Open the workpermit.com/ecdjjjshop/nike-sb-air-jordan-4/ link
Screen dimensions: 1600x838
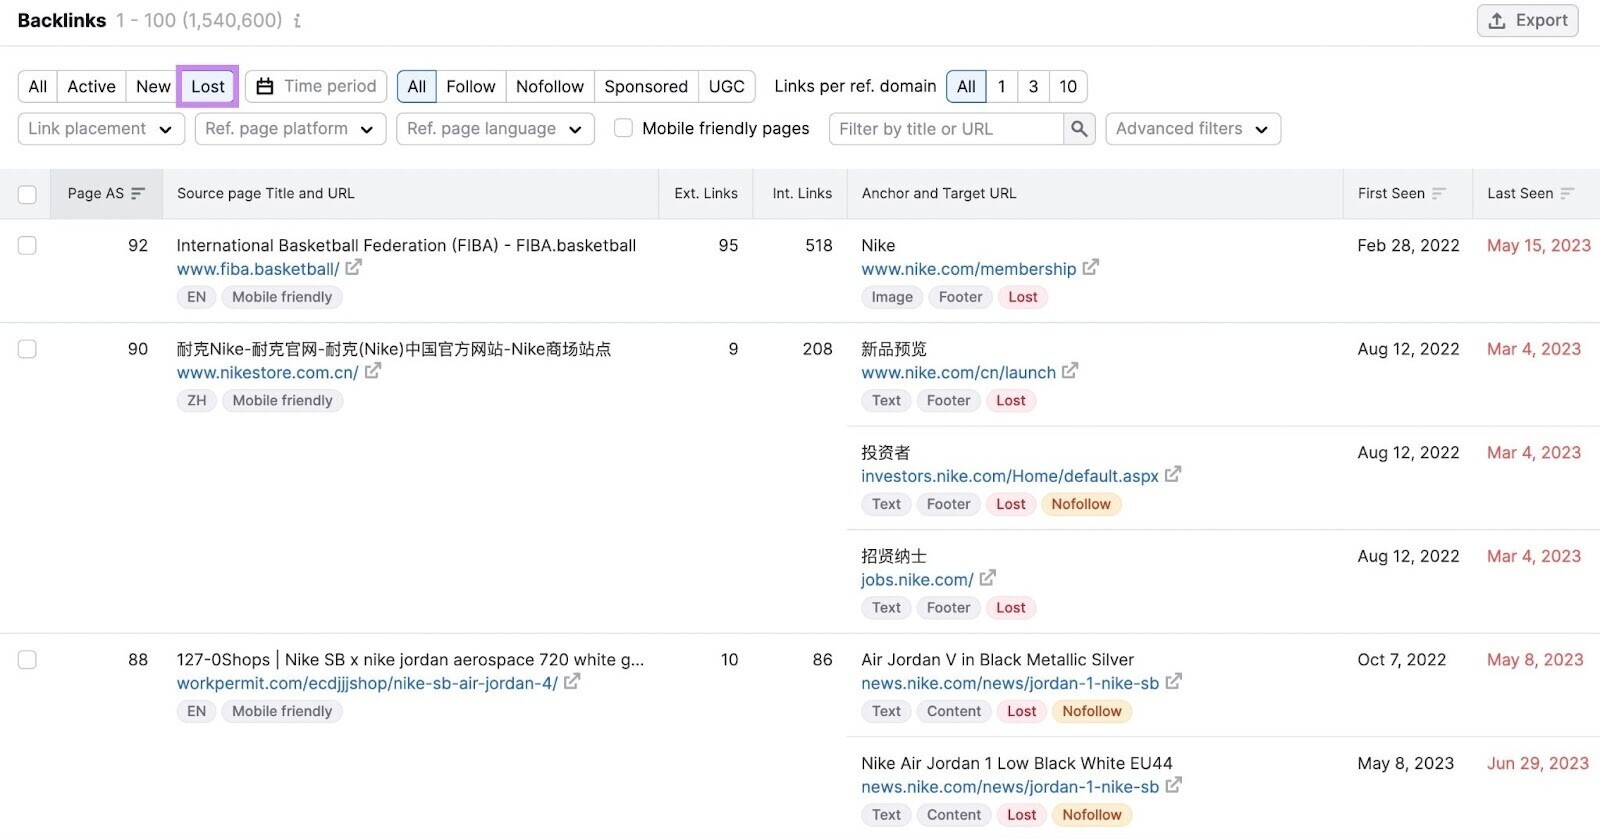367,683
